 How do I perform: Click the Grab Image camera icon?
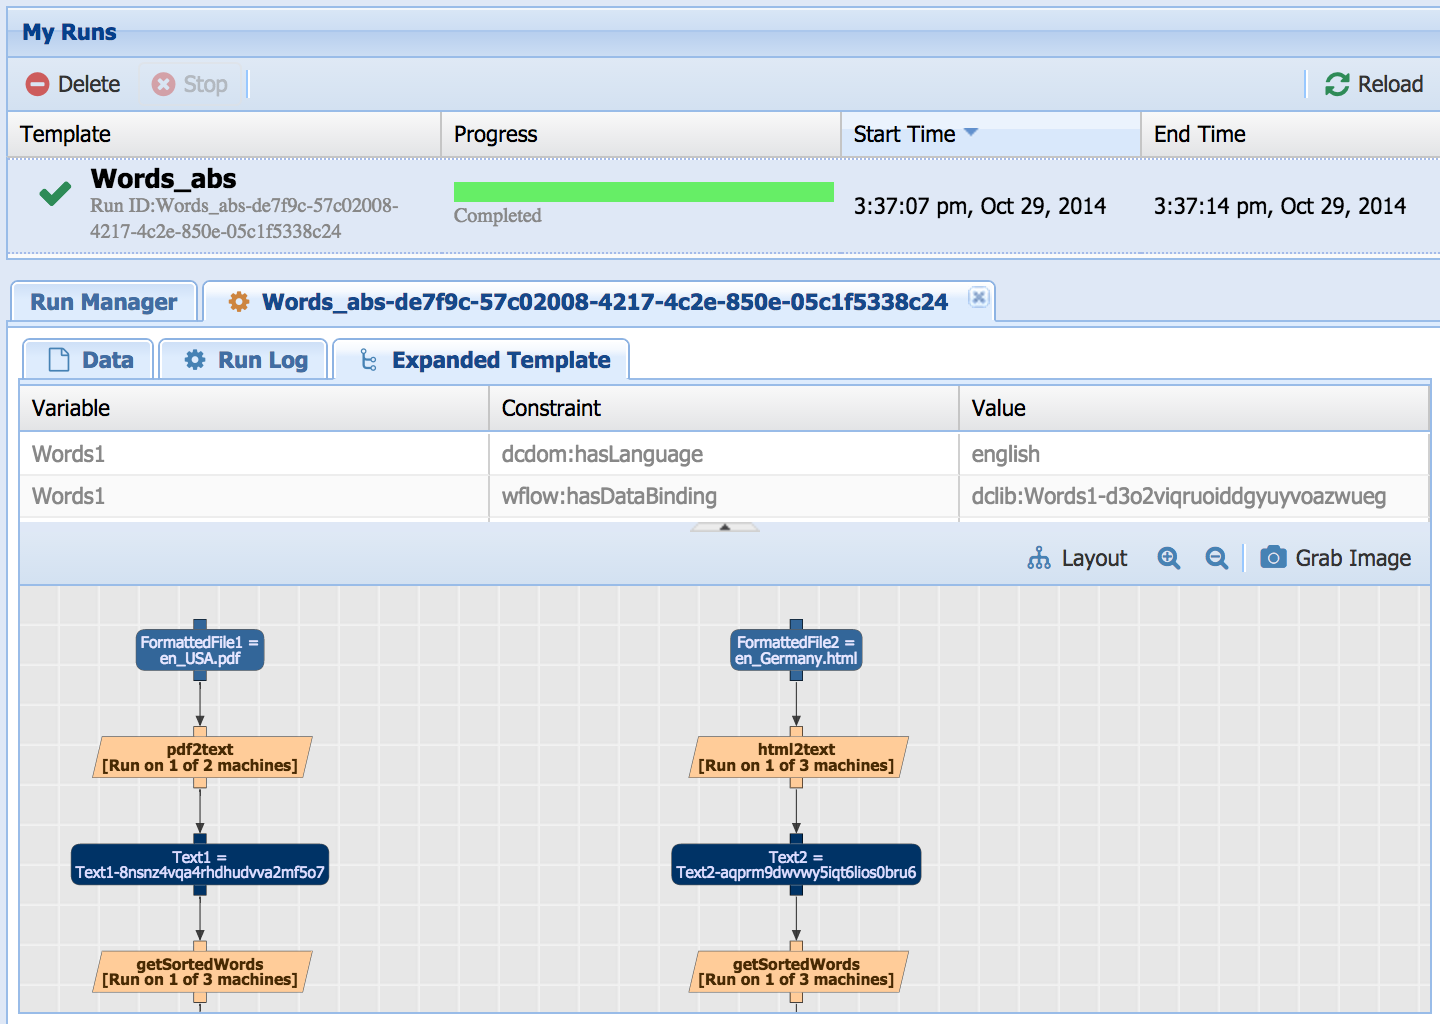tap(1273, 557)
